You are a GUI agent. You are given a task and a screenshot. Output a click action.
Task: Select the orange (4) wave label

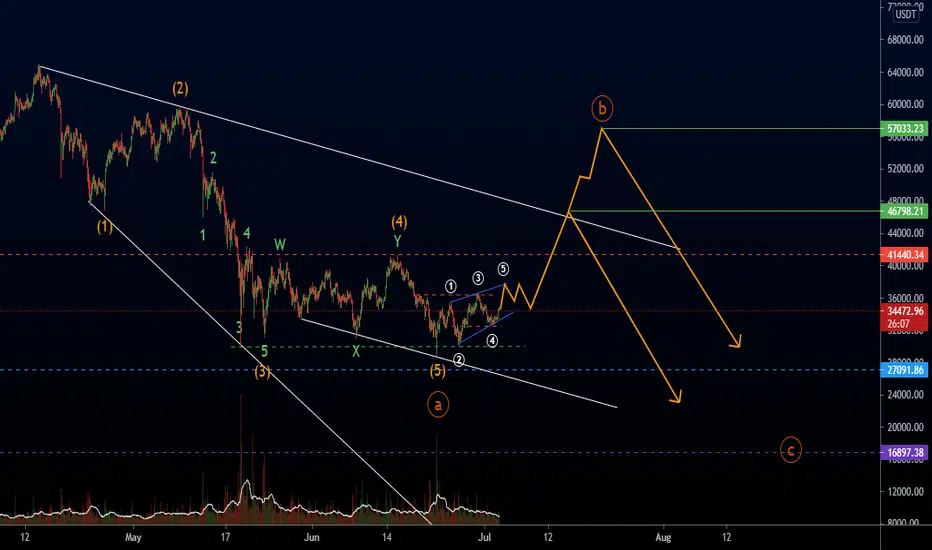click(399, 223)
